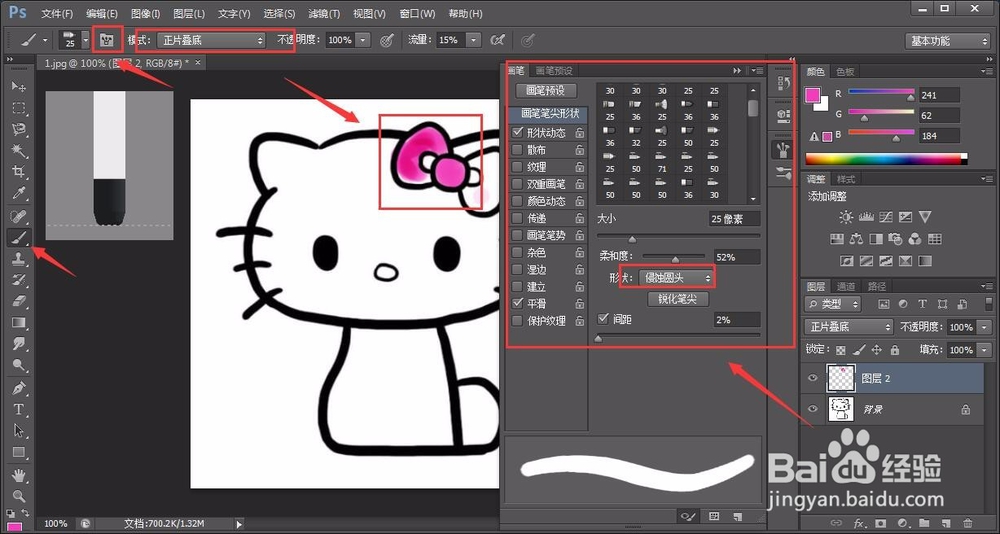This screenshot has height=534, width=1000.
Task: Click the Color Balance adjustment icon
Action: point(857,239)
